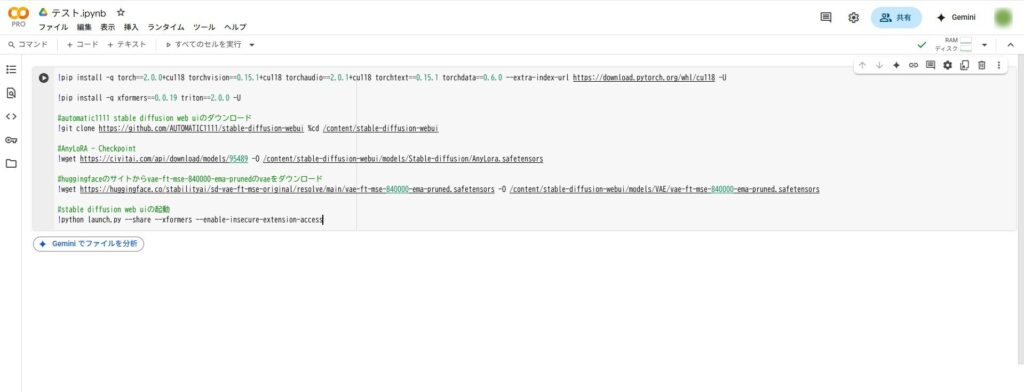The height and width of the screenshot is (392, 1024).
Task: Click the notebook title テスト.ipynb
Action: pos(79,12)
